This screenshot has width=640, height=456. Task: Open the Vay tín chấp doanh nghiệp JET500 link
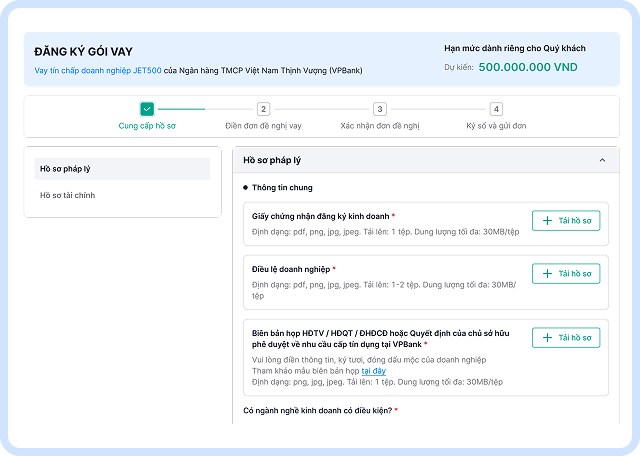click(x=98, y=71)
